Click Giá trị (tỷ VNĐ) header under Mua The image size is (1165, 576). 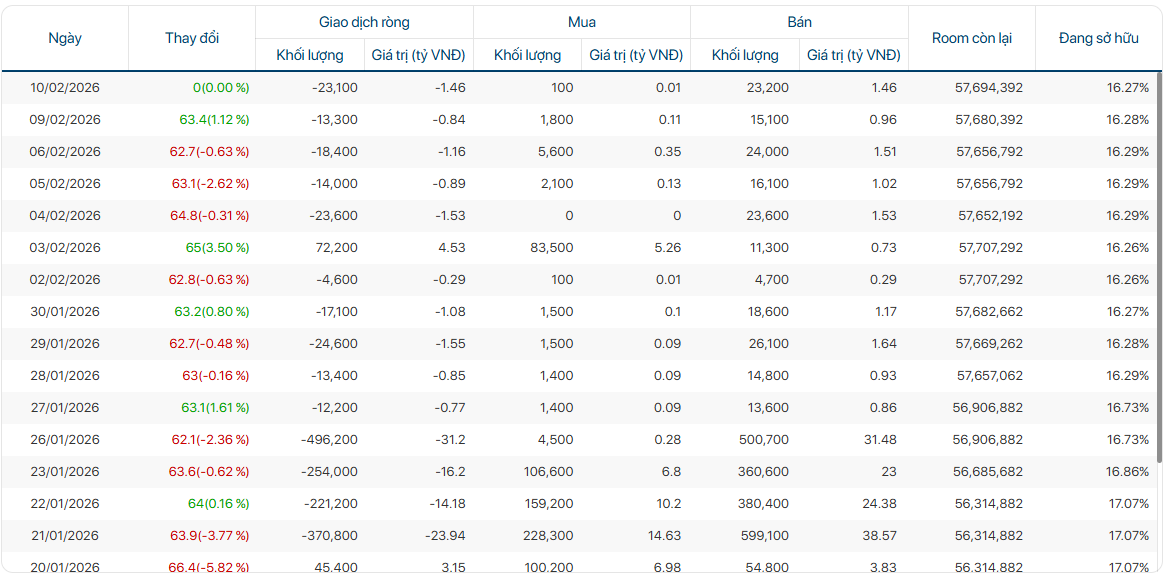pos(636,55)
